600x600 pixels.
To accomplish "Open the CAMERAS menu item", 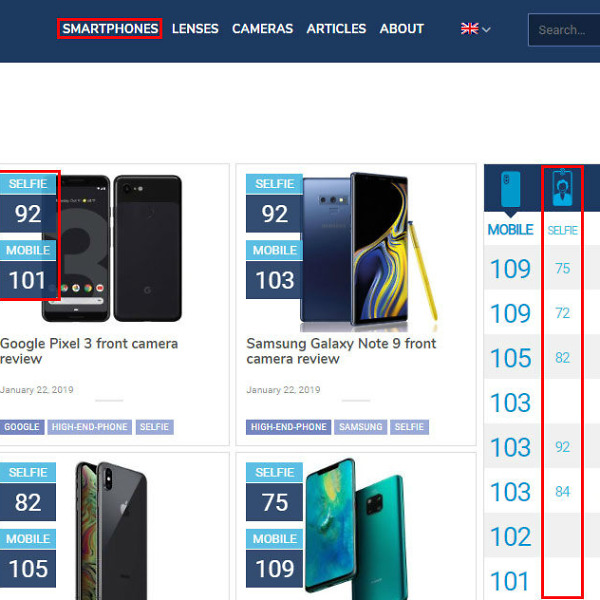I will click(262, 29).
